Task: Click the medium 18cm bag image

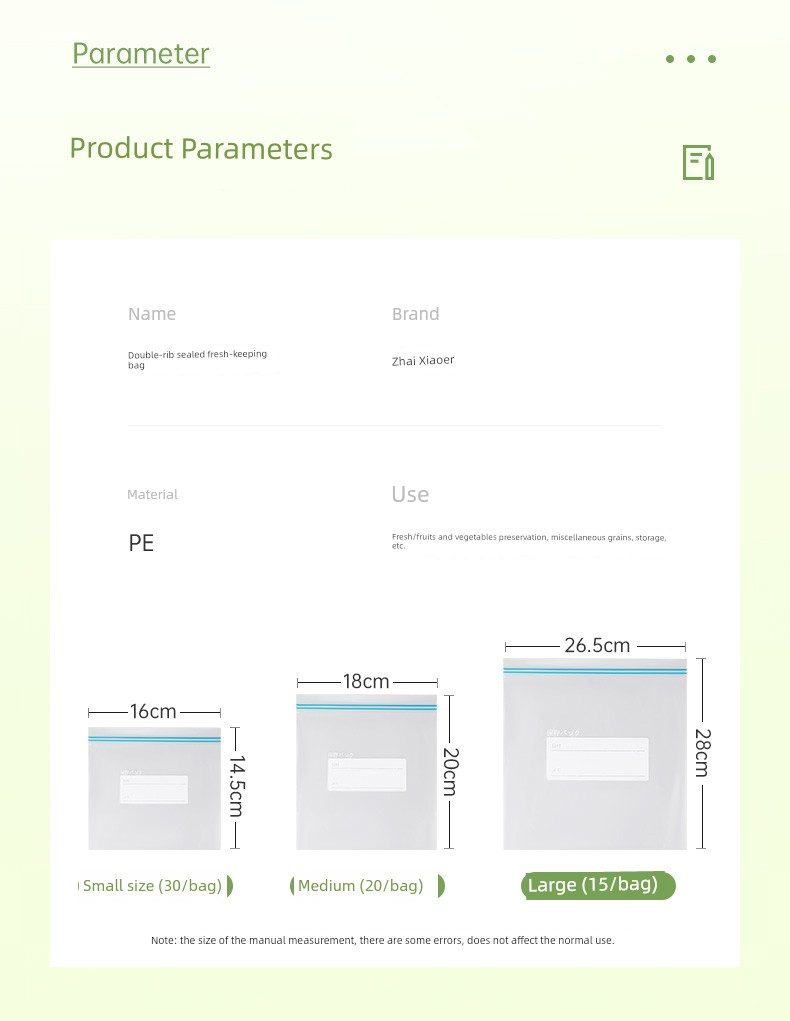Action: (x=366, y=772)
